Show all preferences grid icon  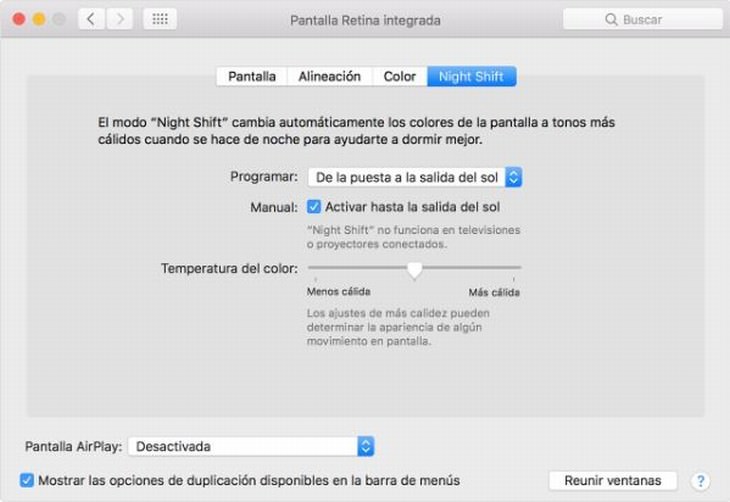coord(160,19)
